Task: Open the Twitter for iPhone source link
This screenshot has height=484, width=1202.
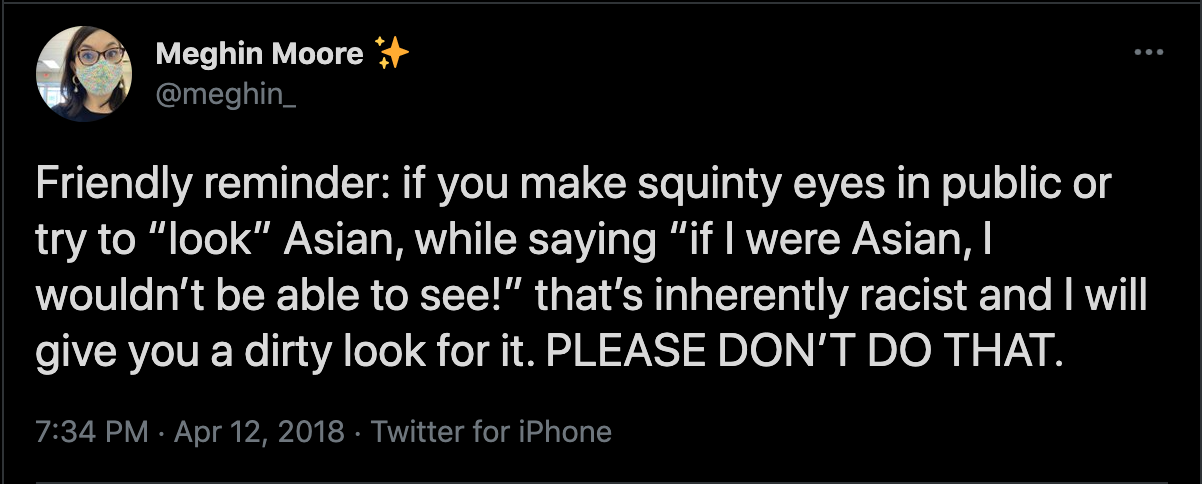Action: coord(491,432)
